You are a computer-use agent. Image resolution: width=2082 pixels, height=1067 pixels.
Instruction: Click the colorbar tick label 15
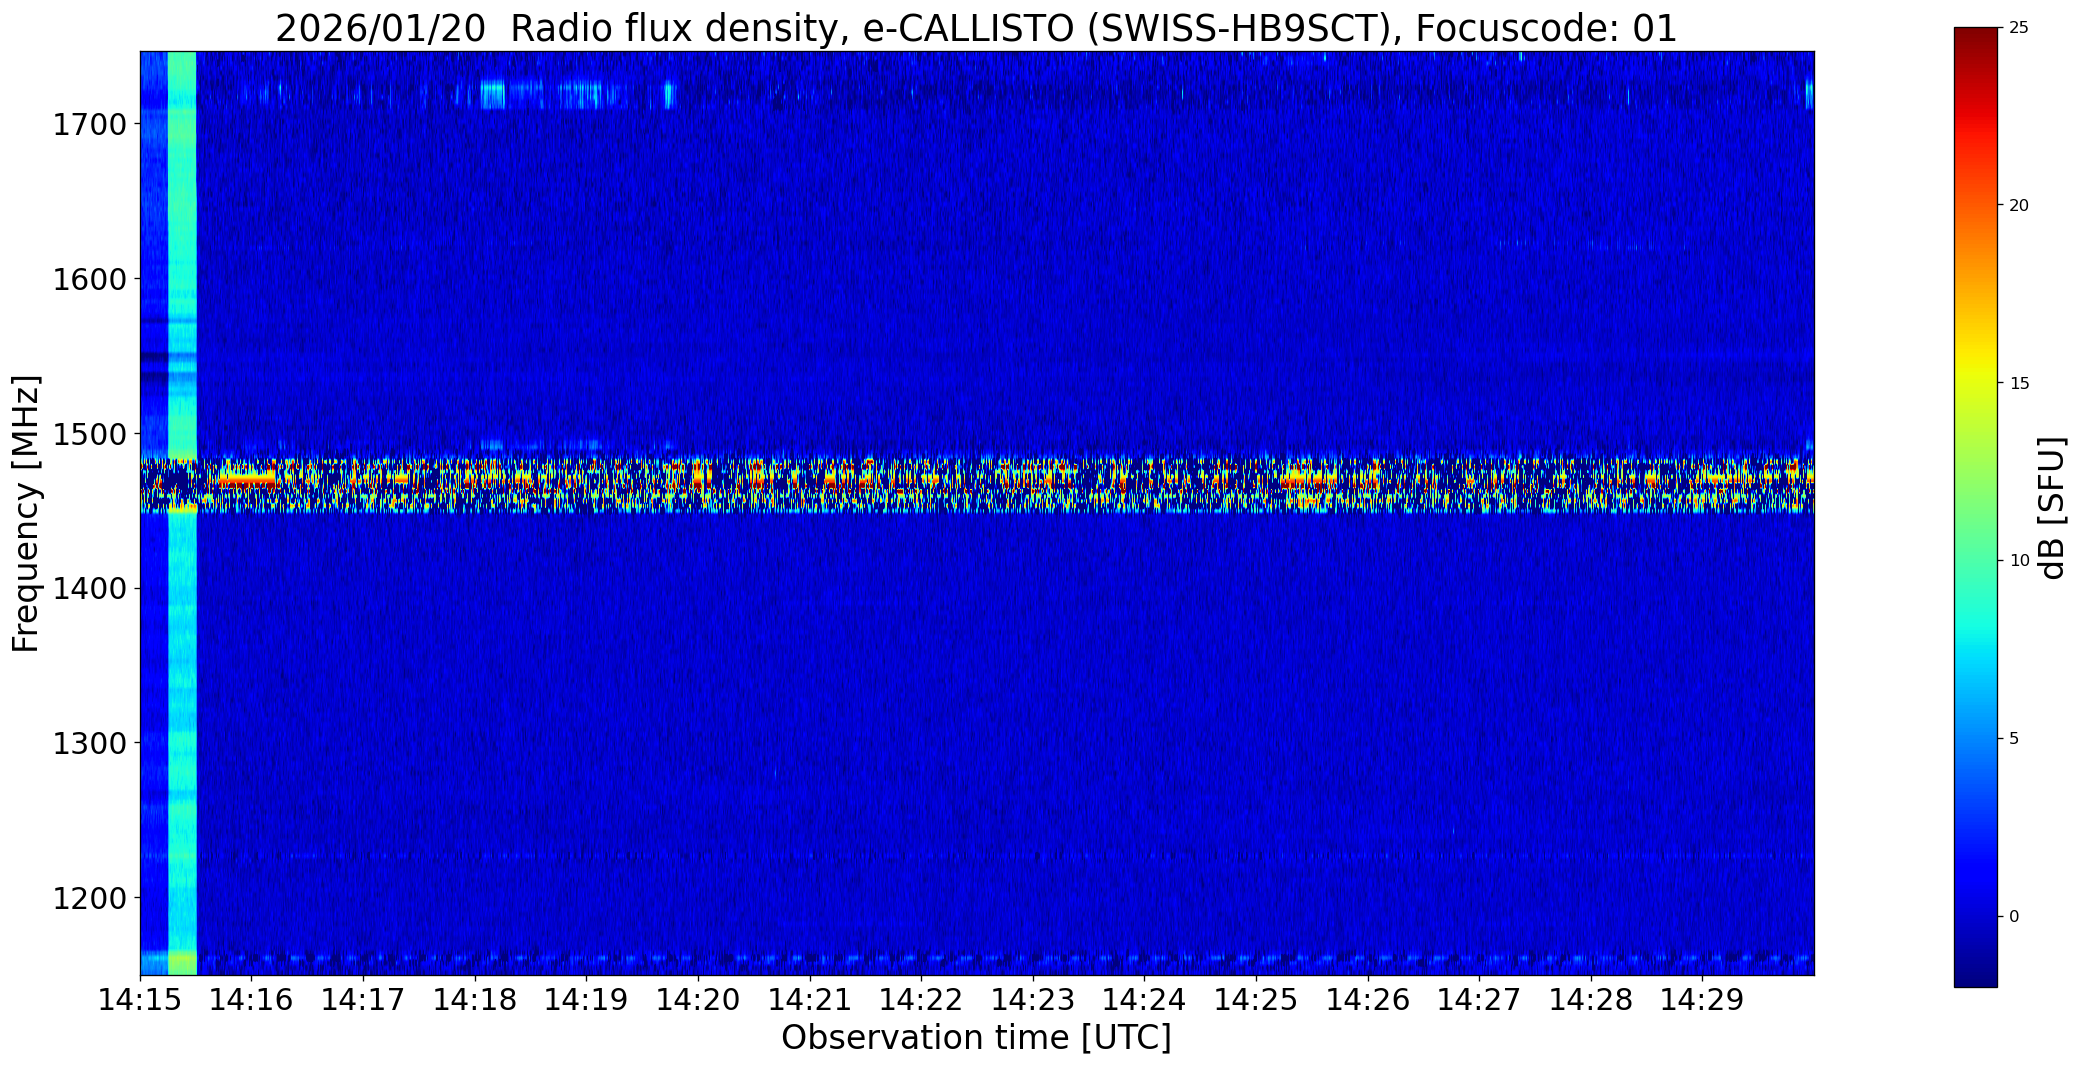(2019, 384)
